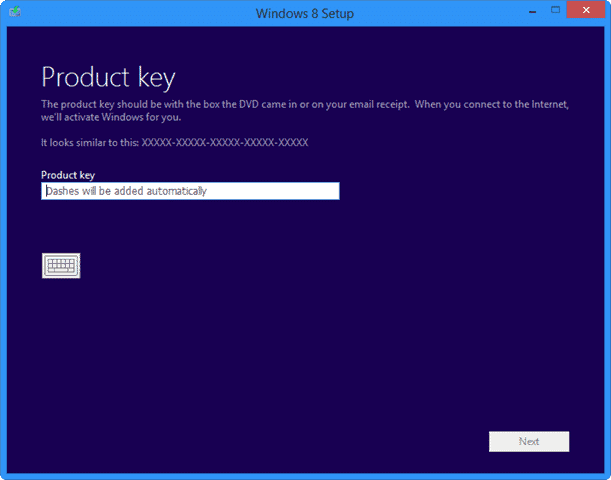Click the 'Windows 8 Setup' title bar text
This screenshot has width=611, height=480.
[305, 13]
